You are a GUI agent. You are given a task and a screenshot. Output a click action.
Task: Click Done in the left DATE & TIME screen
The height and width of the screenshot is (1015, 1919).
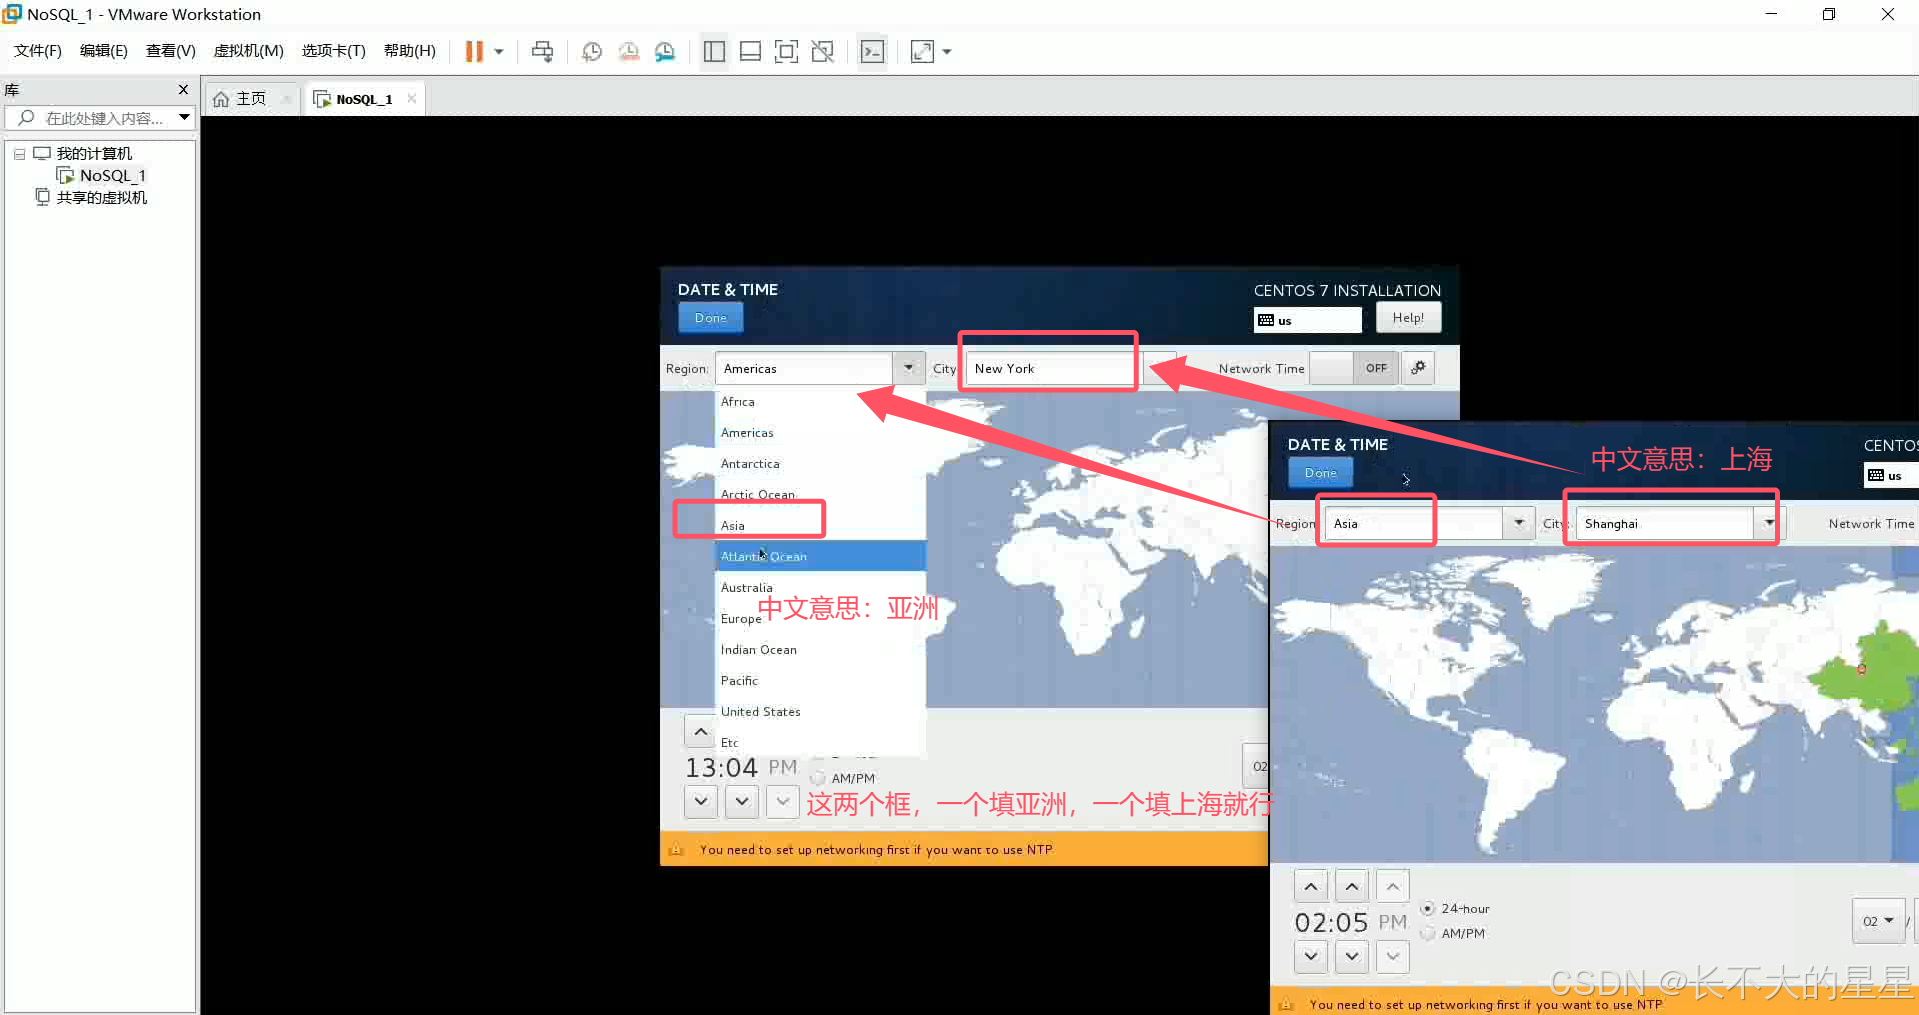711,318
